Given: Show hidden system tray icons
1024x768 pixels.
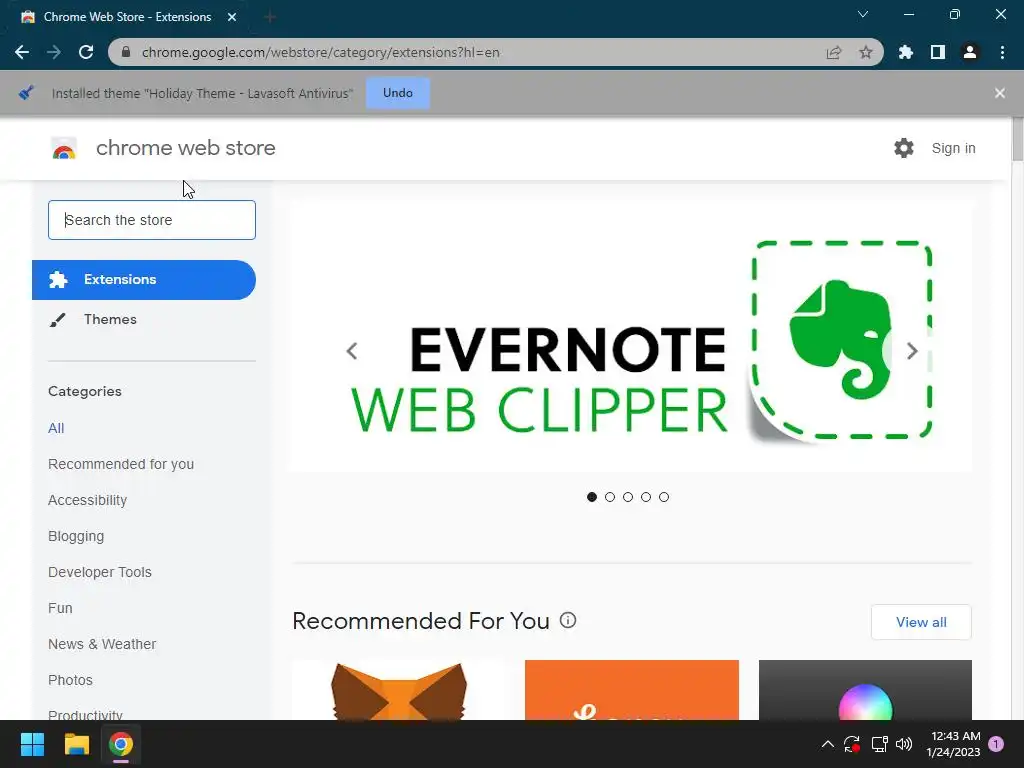Looking at the screenshot, I should (x=827, y=744).
